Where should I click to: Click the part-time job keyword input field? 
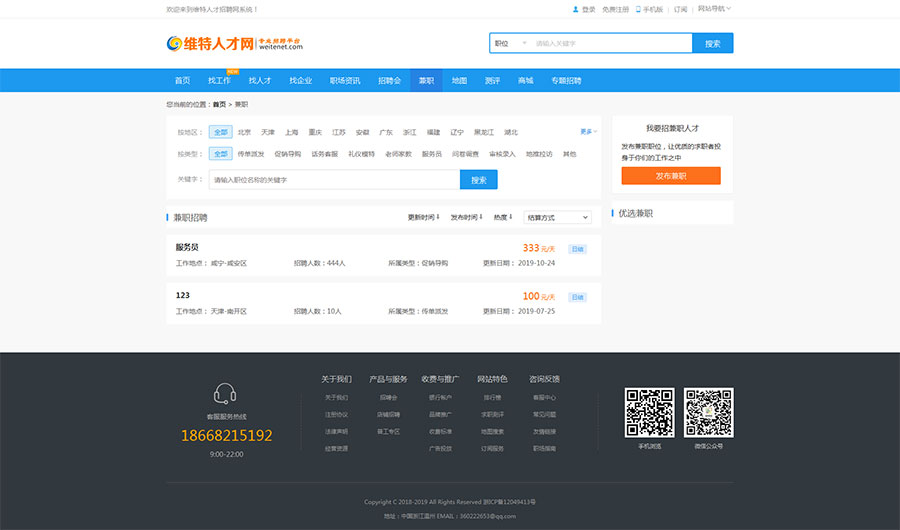[334, 180]
